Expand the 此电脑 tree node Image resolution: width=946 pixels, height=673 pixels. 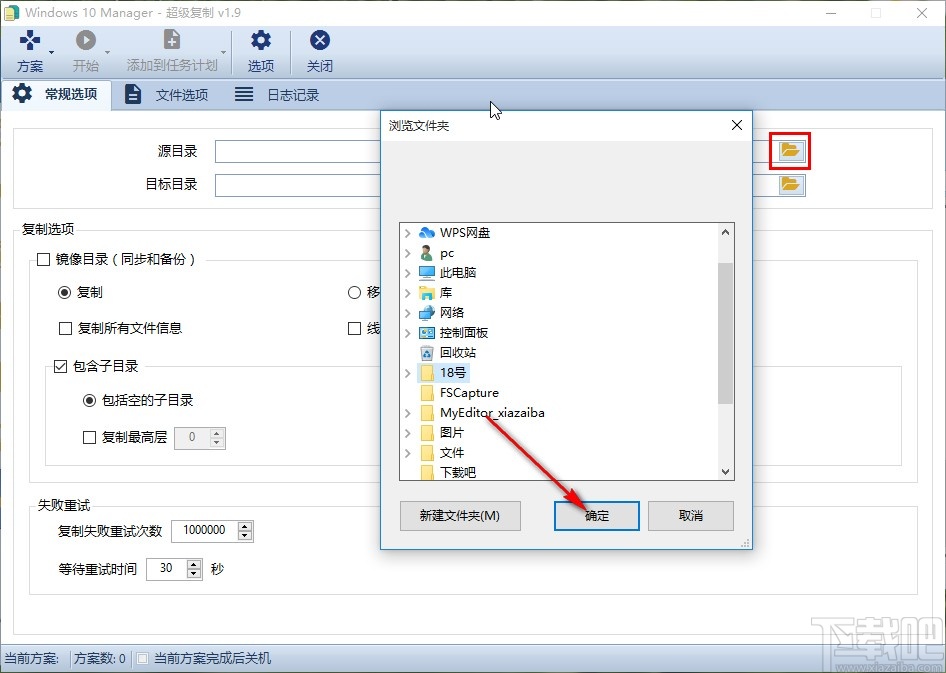coord(406,272)
